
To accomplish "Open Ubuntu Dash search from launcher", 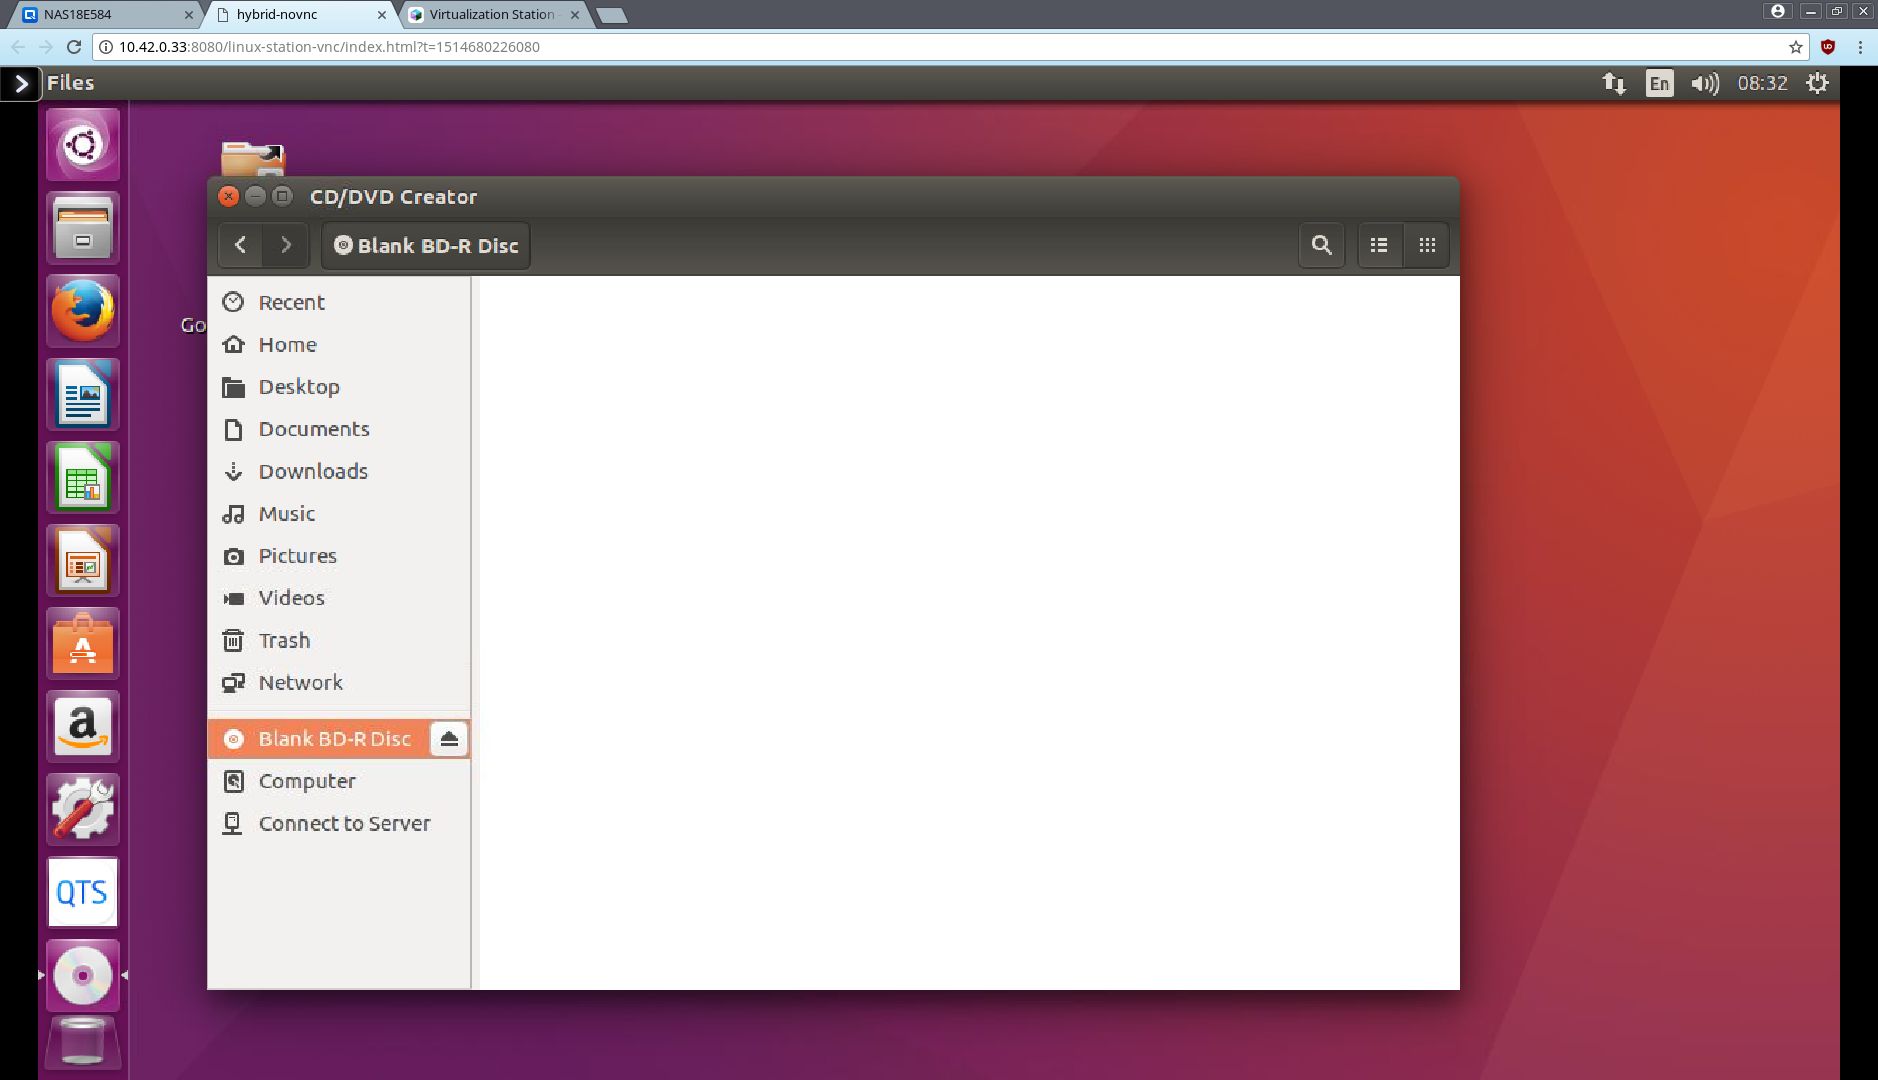I will click(83, 145).
